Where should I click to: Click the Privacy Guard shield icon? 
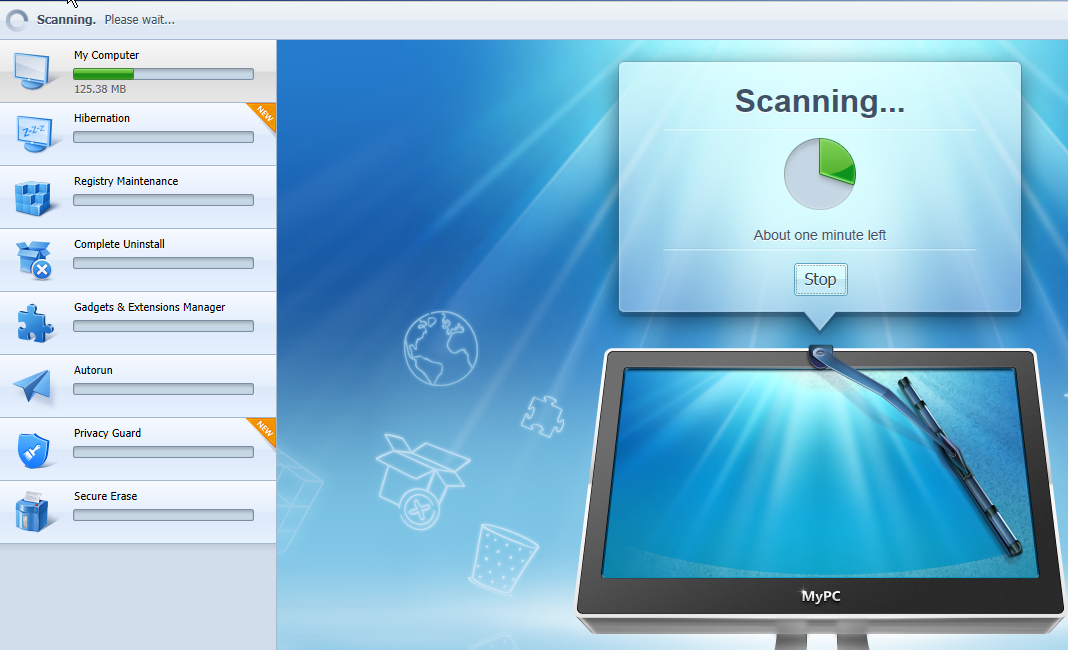tap(33, 450)
